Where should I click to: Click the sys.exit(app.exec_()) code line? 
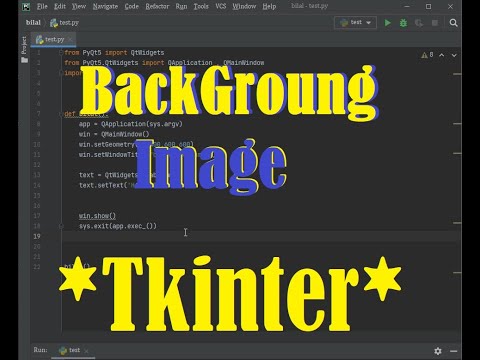[118, 226]
